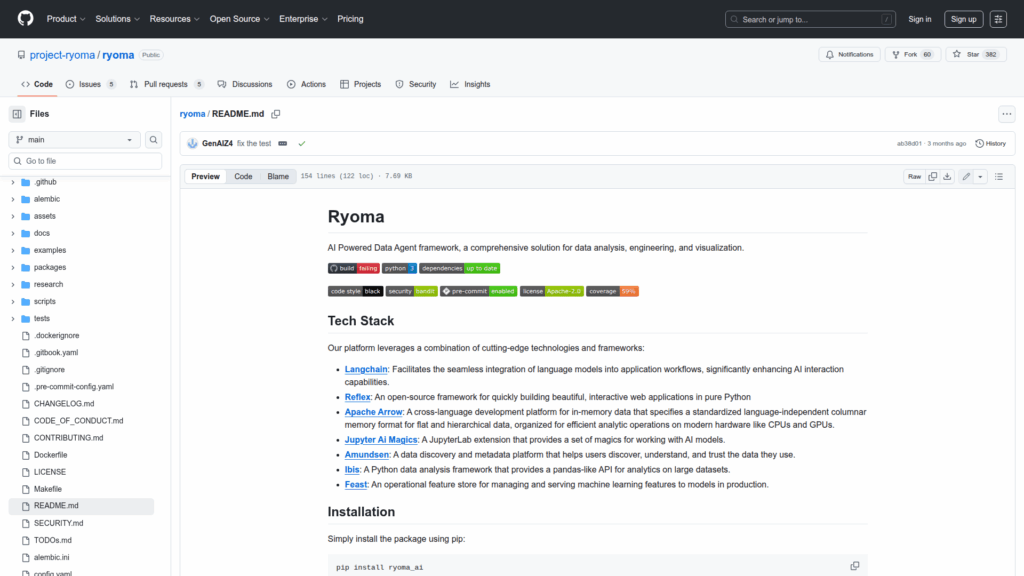
Task: Copy the pip install command
Action: [x=854, y=566]
